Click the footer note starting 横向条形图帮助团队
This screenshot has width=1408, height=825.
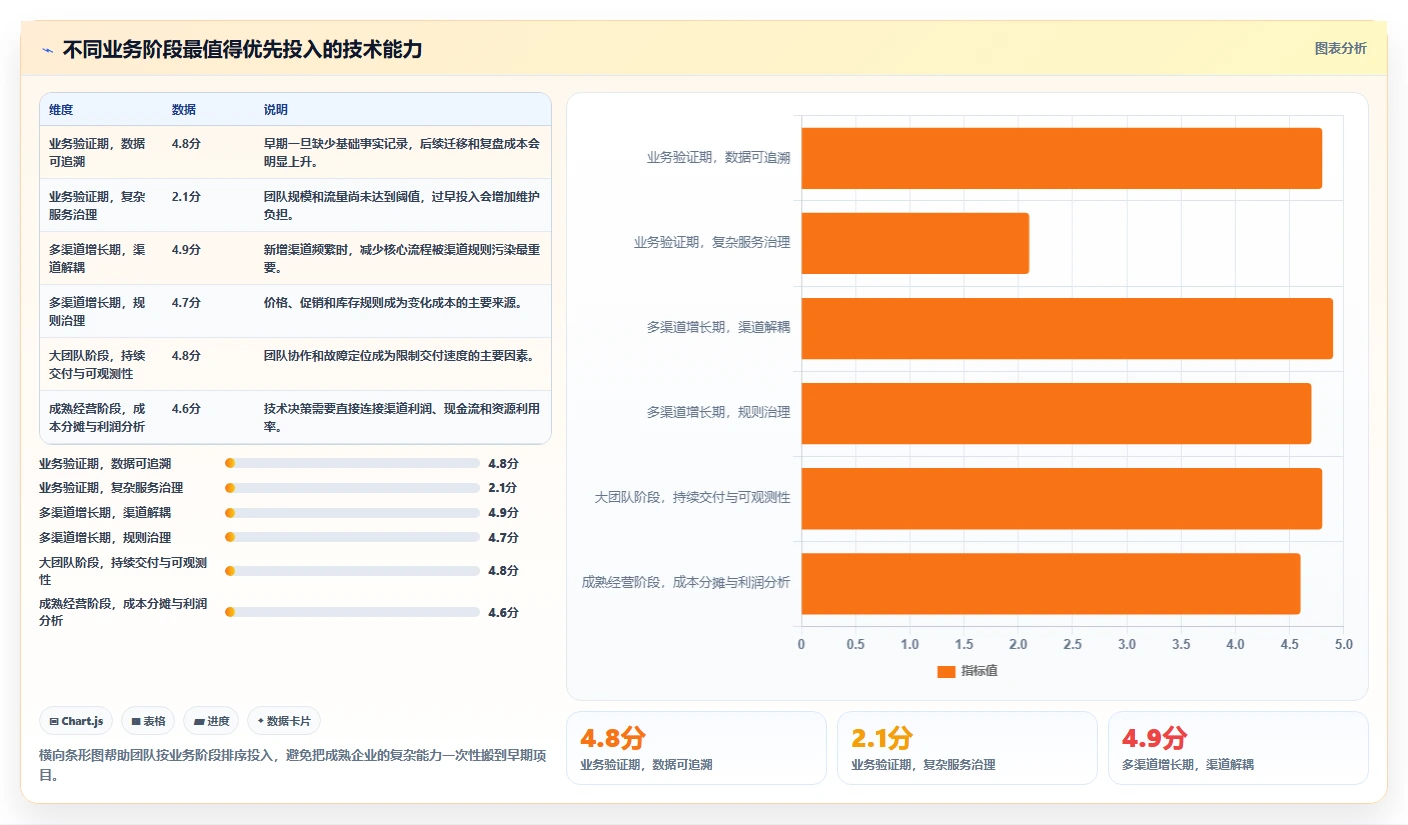[292, 765]
